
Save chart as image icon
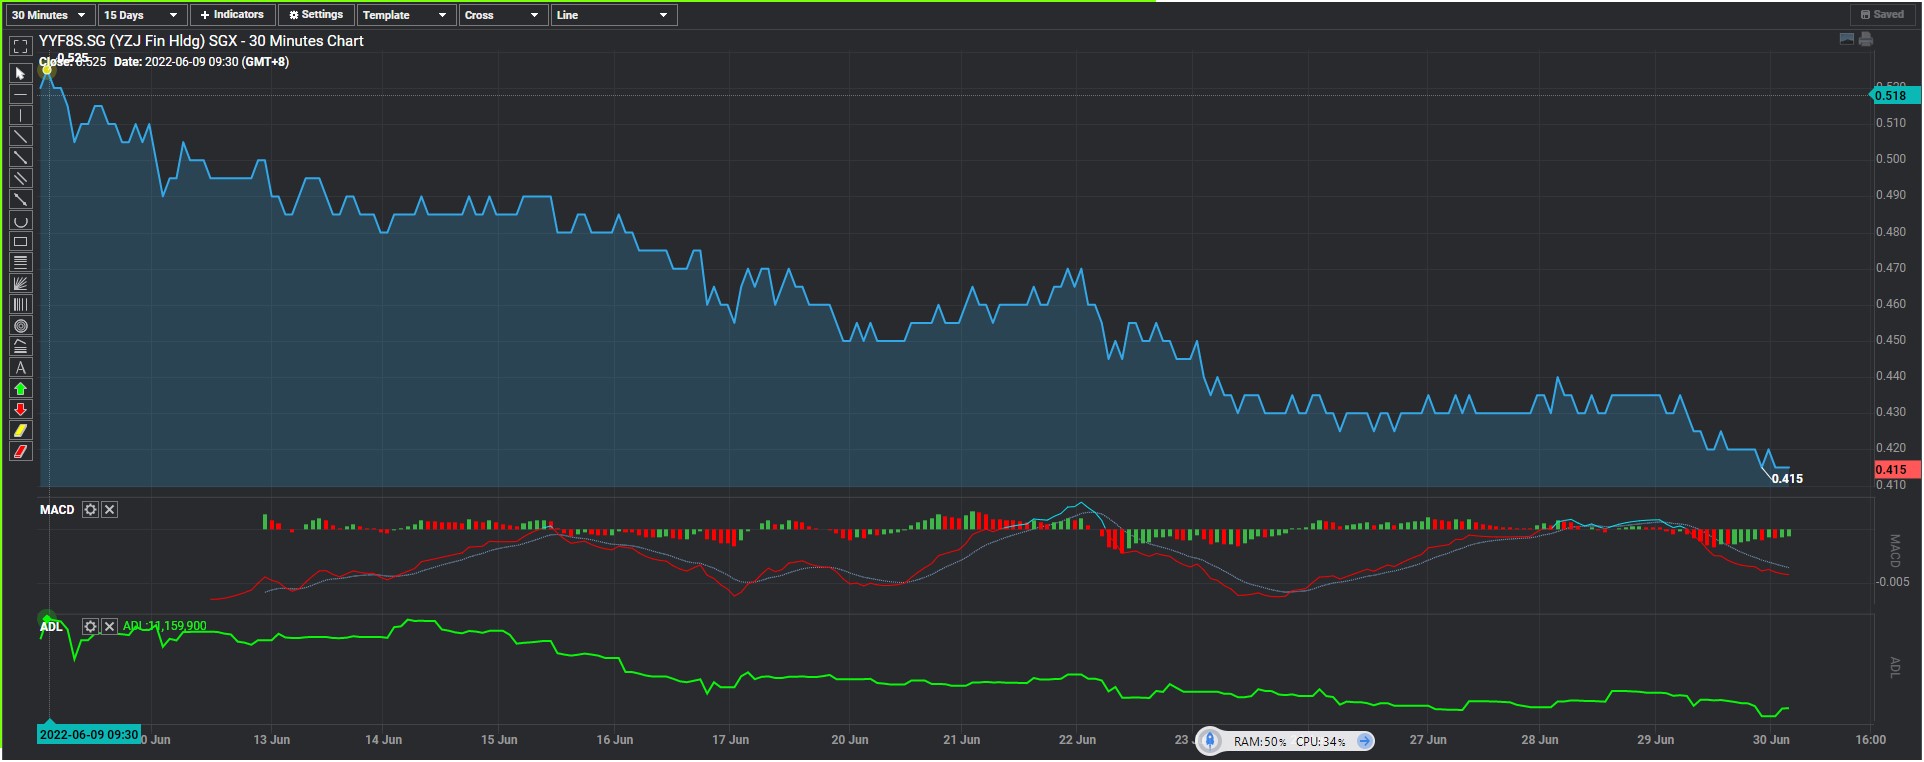point(1846,39)
